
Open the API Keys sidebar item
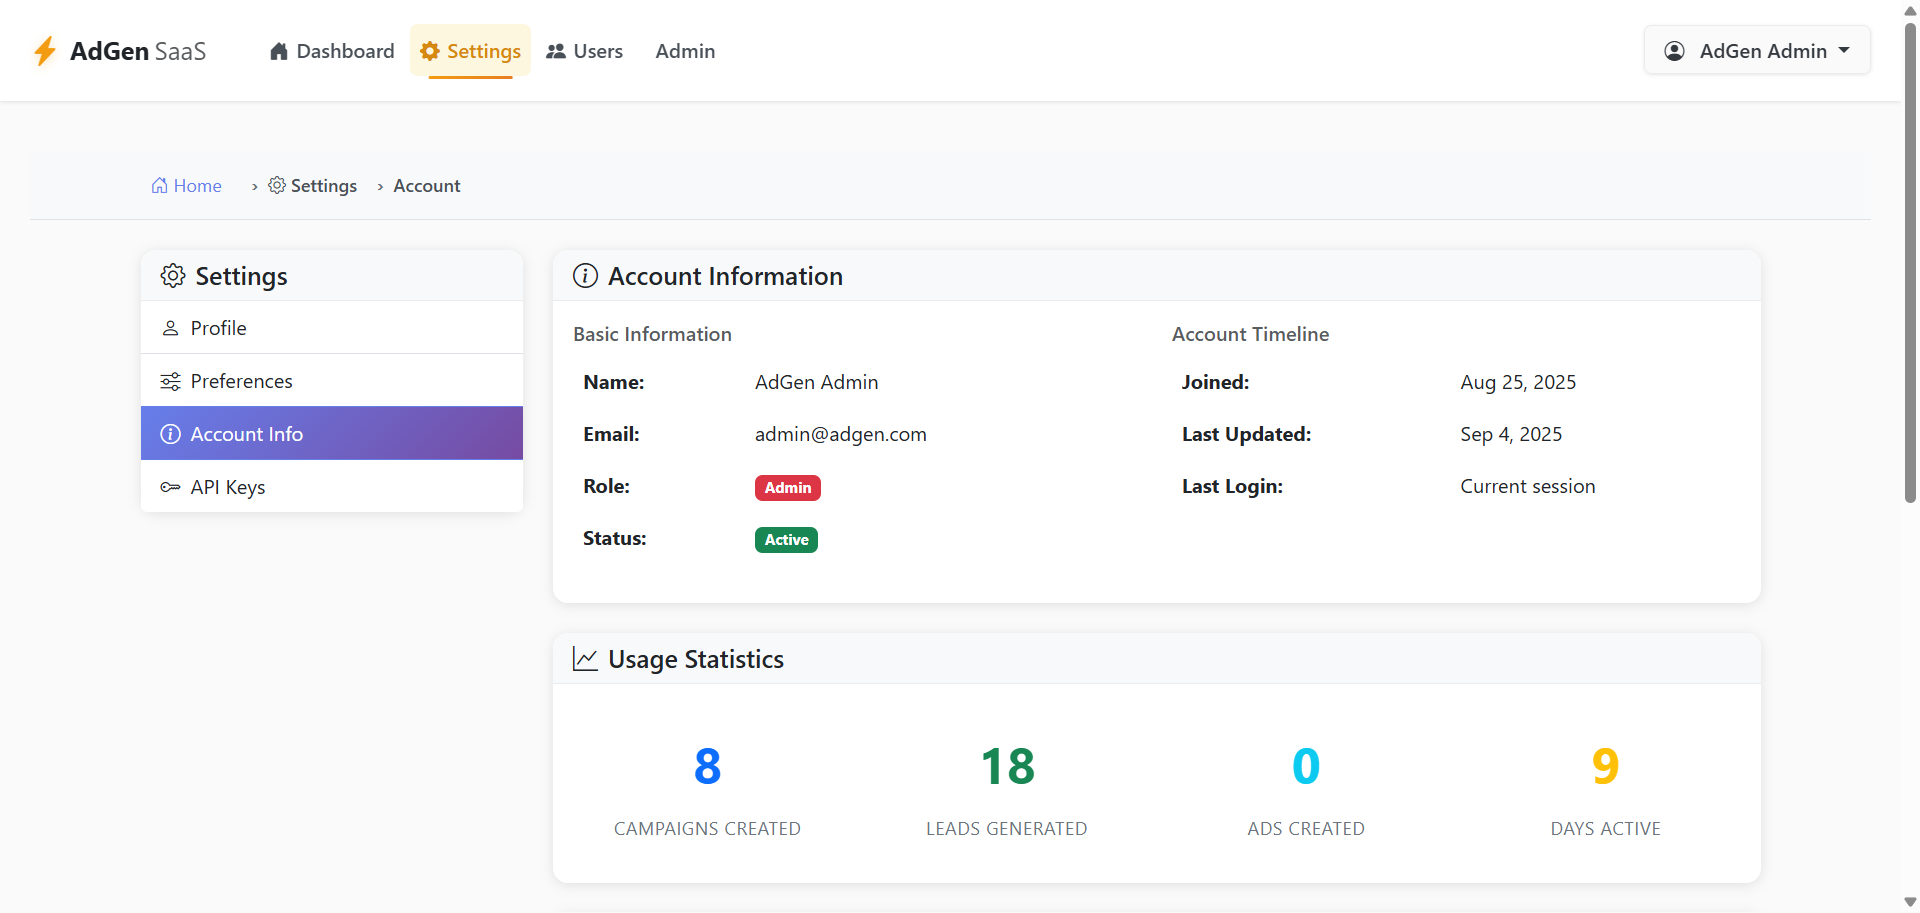point(332,487)
